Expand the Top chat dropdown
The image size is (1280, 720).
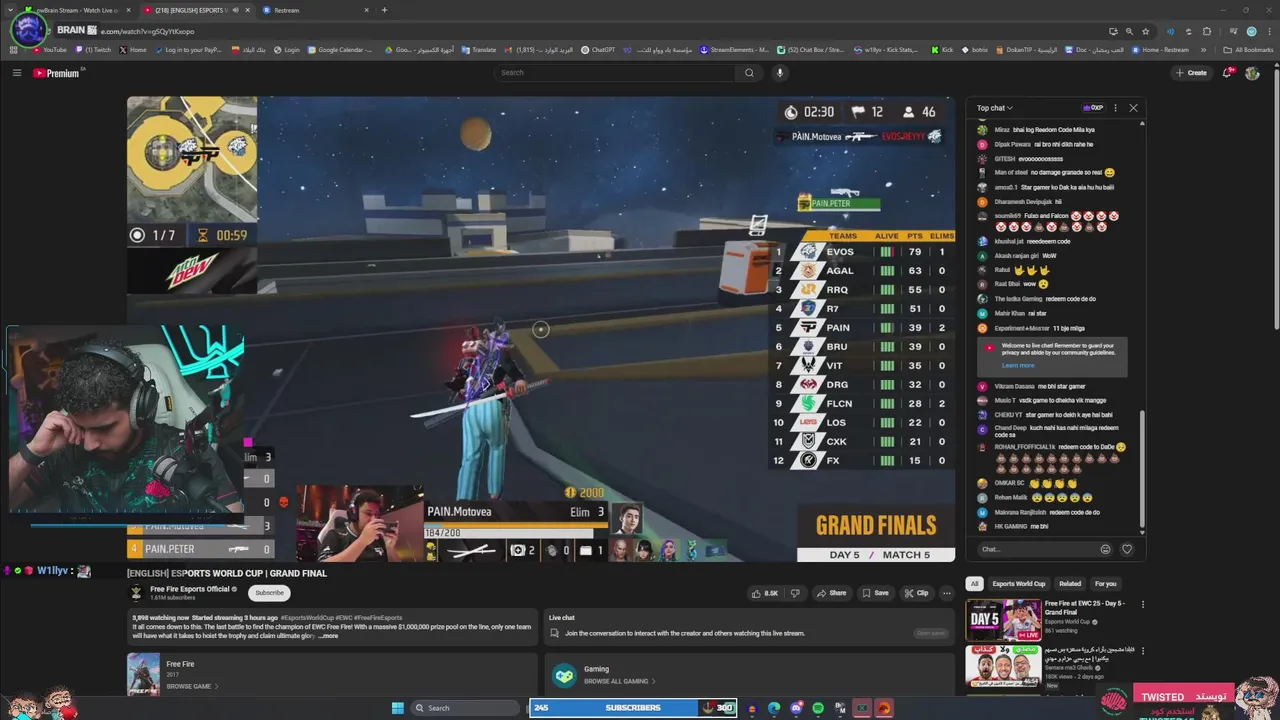(x=995, y=108)
